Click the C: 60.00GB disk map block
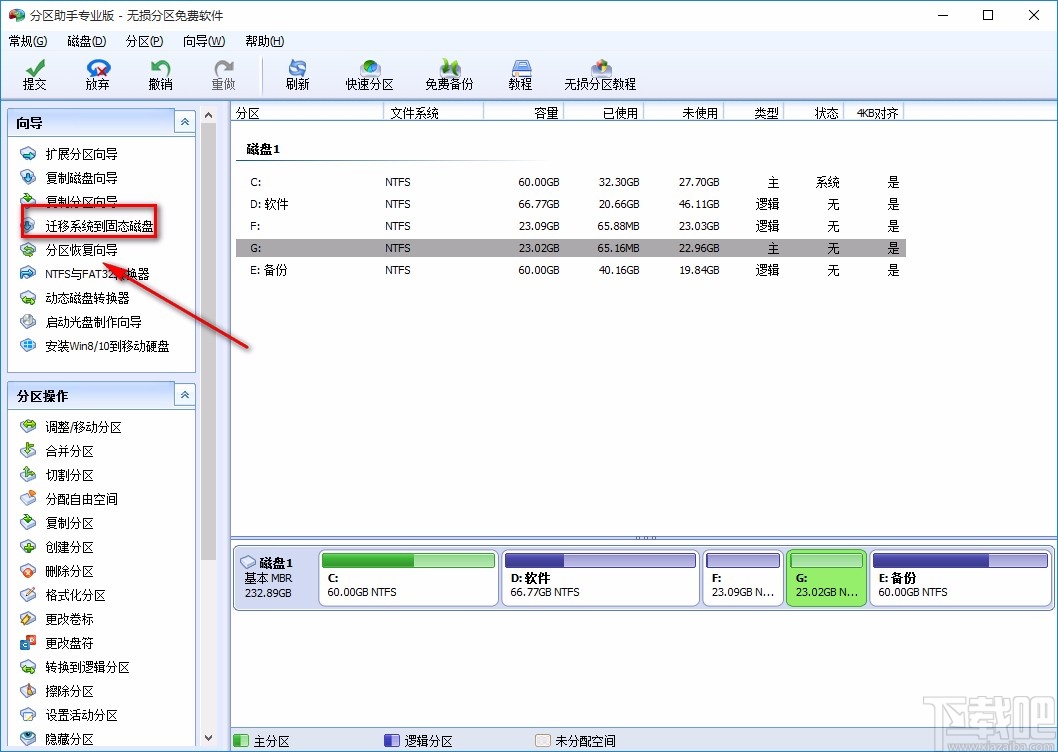 pos(408,579)
